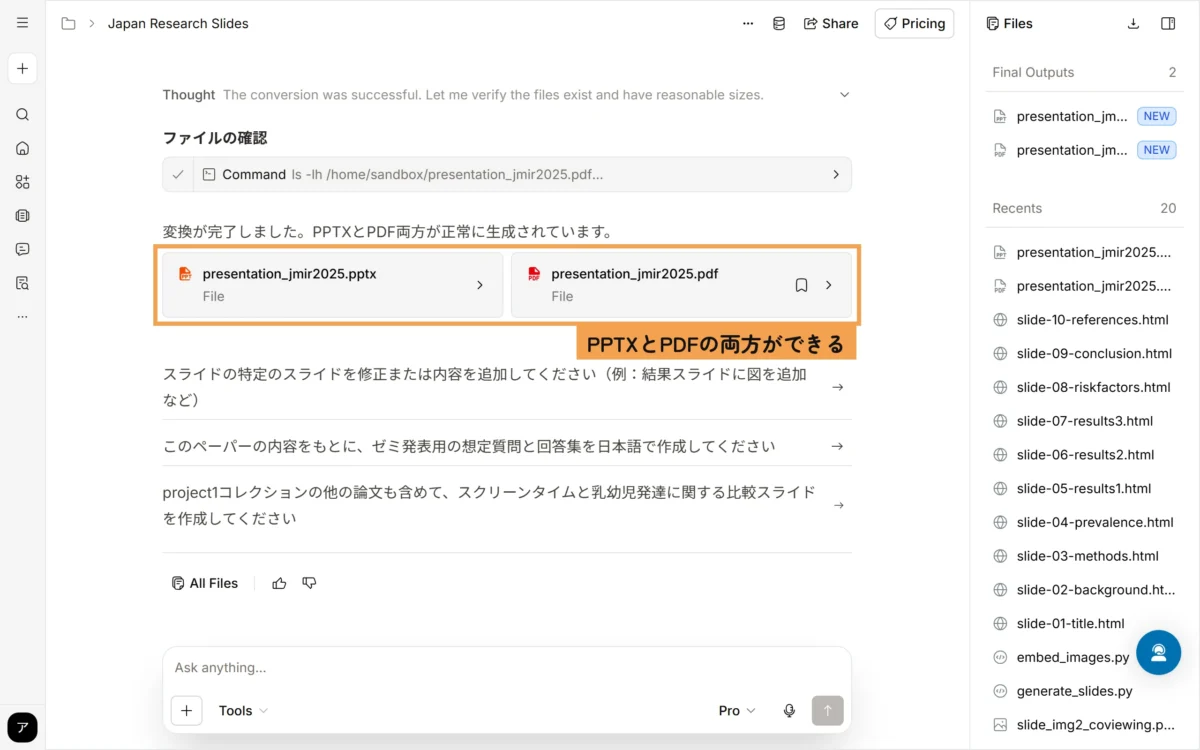The height and width of the screenshot is (750, 1200).
Task: Open slide-06-results2.html in Recents
Action: pyautogui.click(x=1085, y=455)
